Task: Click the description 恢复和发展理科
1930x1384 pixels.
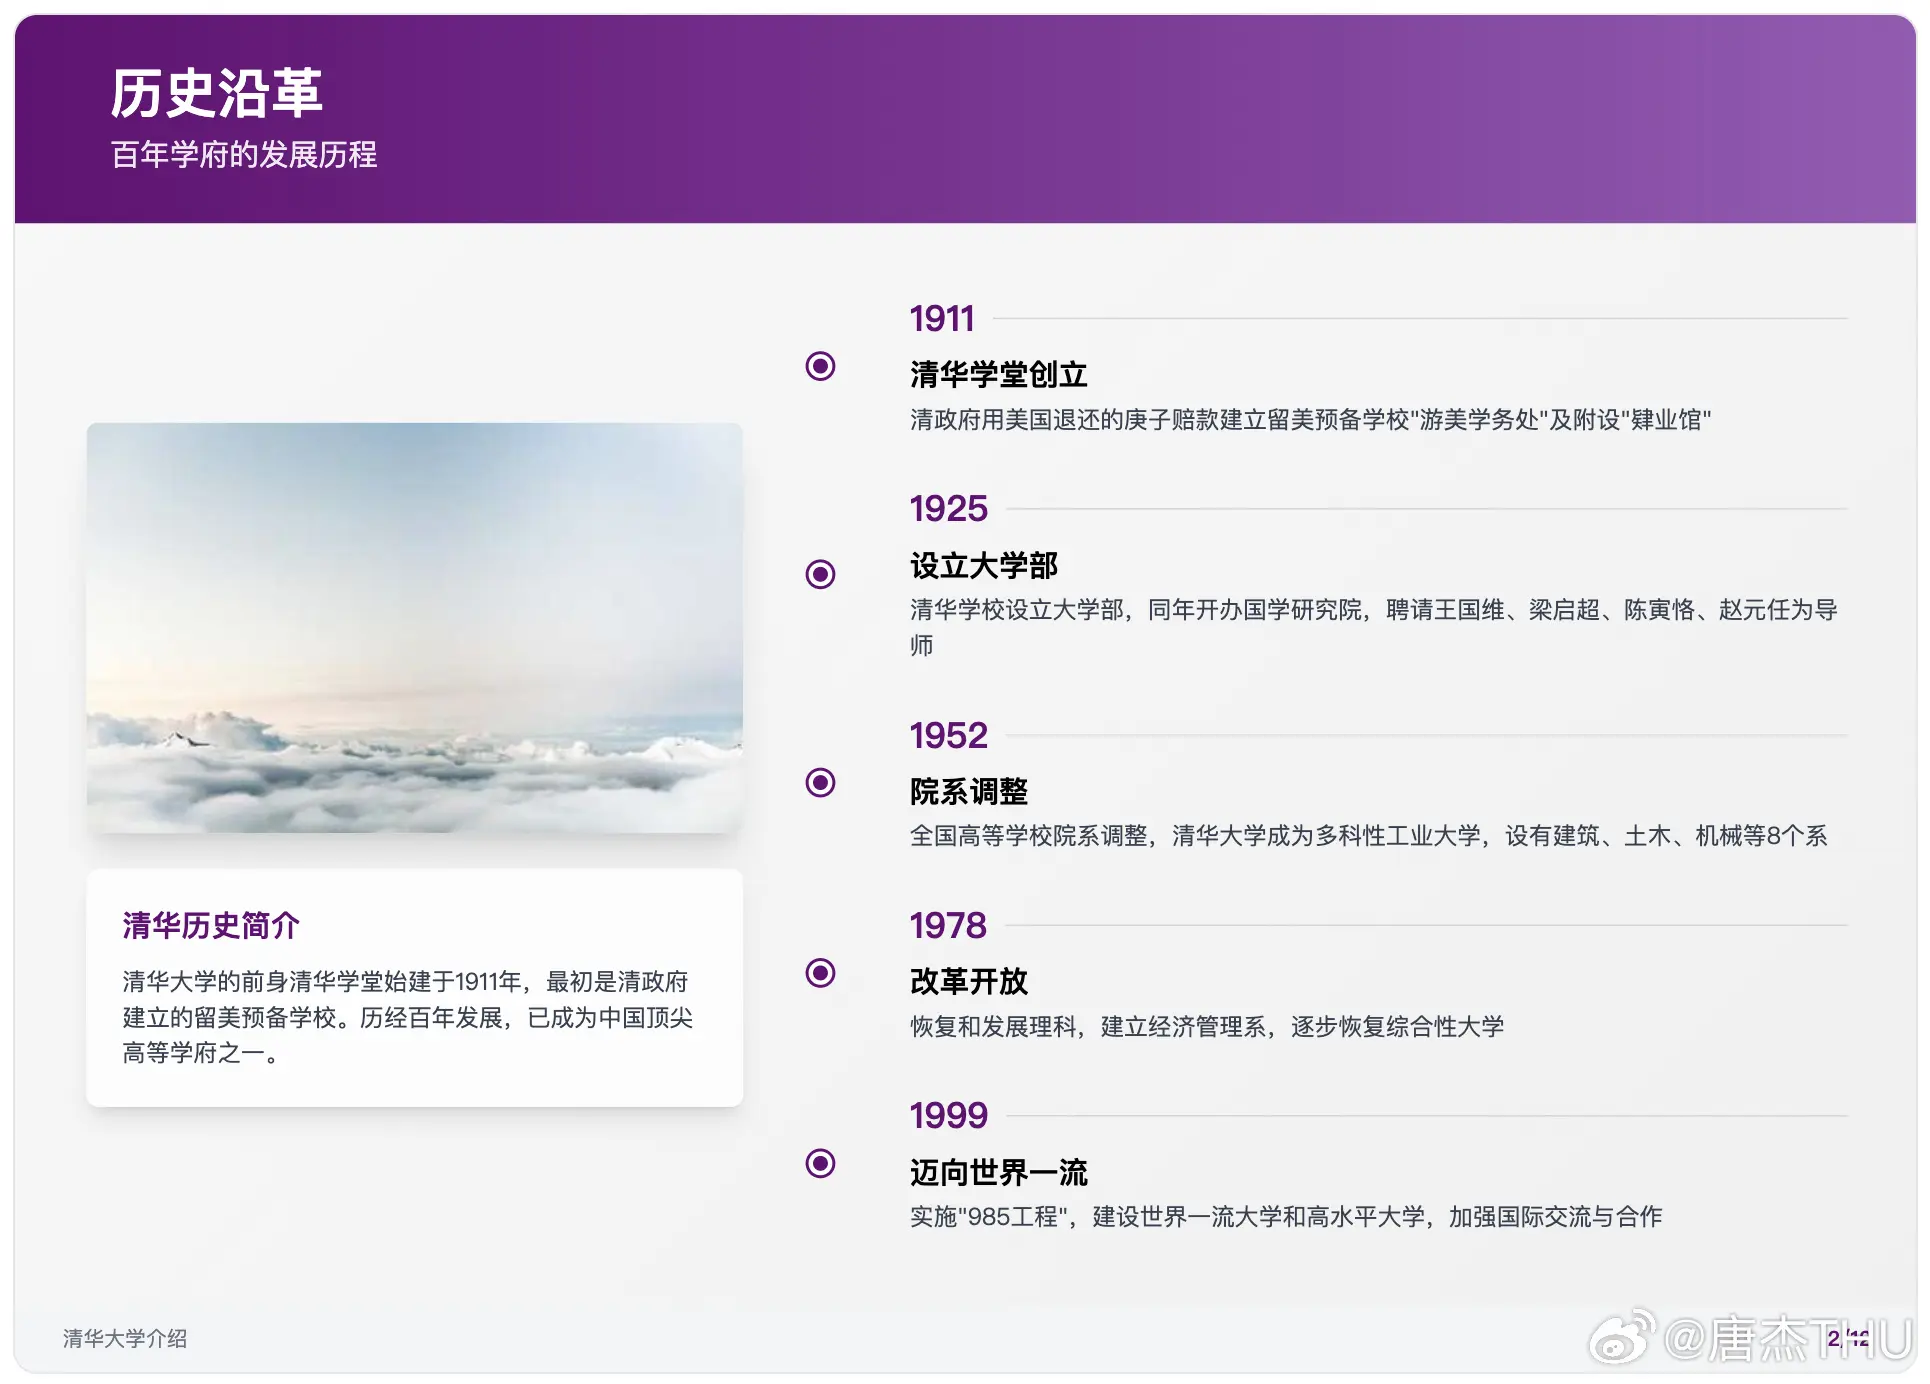Action: click(1207, 1027)
